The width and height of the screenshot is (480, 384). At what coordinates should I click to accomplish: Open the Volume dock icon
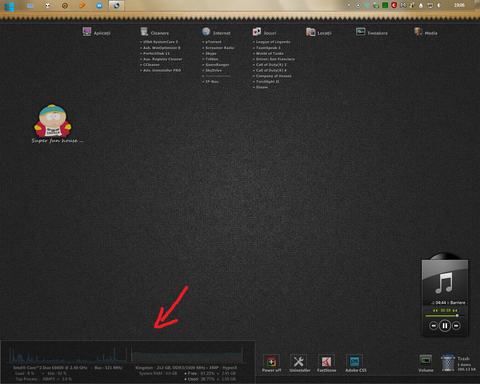pyautogui.click(x=426, y=361)
